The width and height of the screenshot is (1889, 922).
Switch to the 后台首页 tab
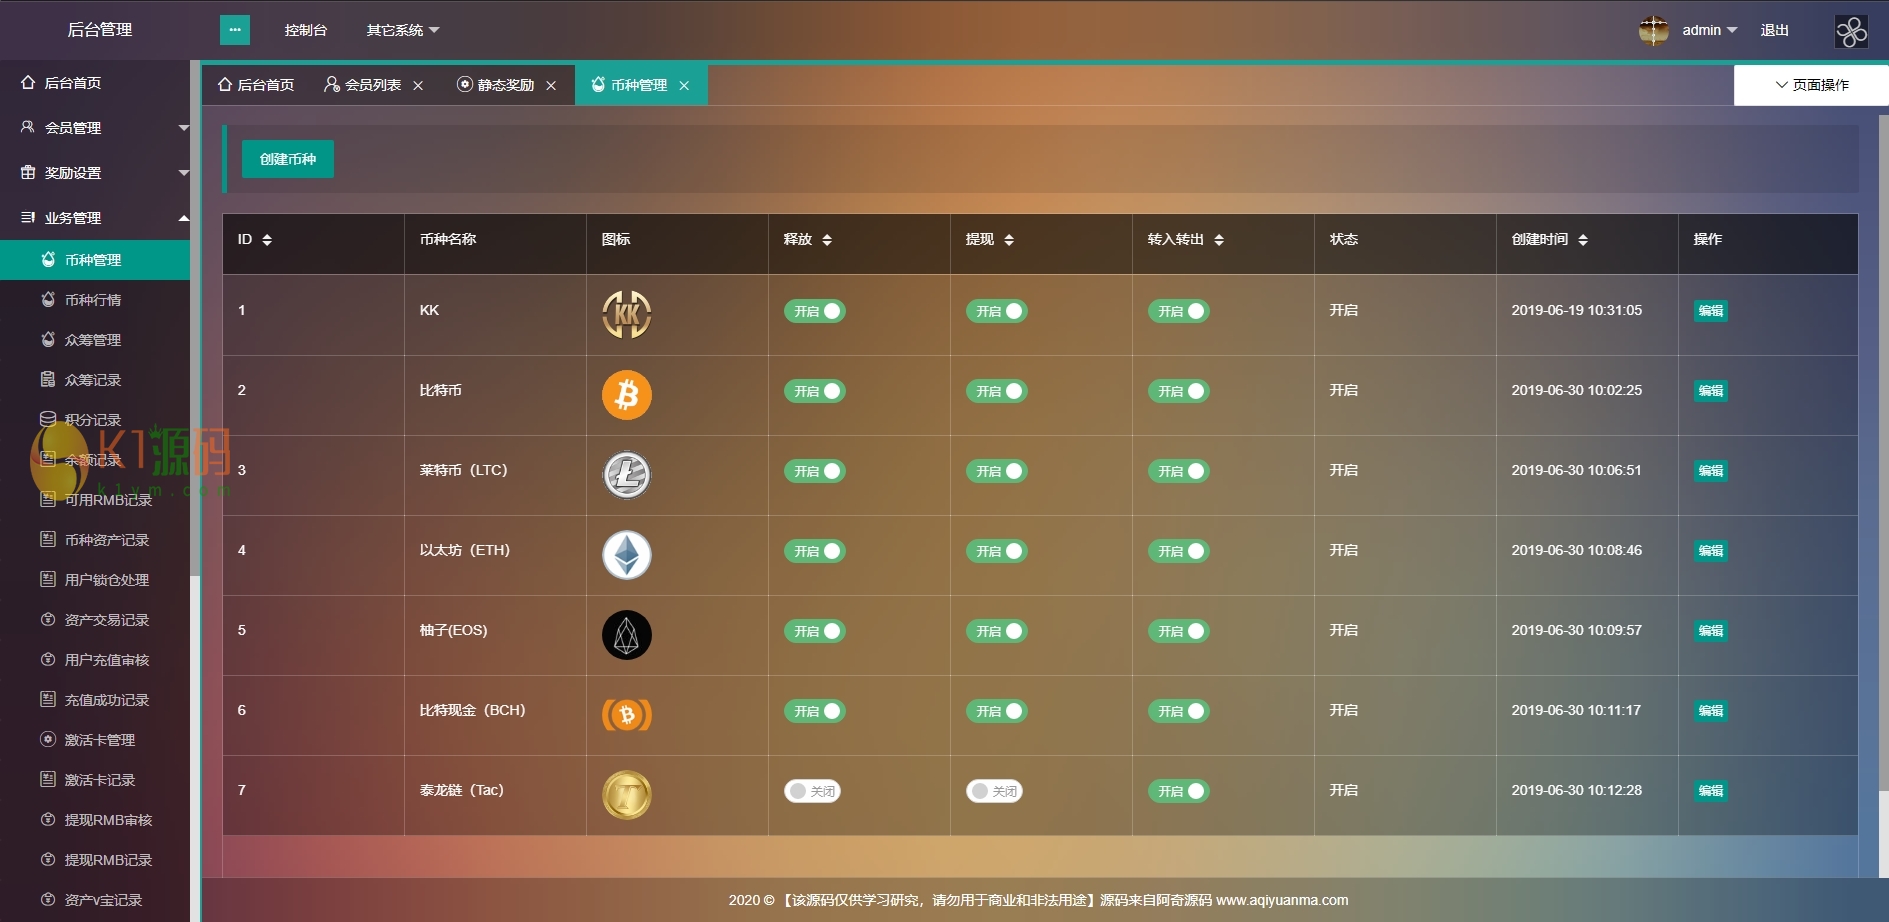256,85
